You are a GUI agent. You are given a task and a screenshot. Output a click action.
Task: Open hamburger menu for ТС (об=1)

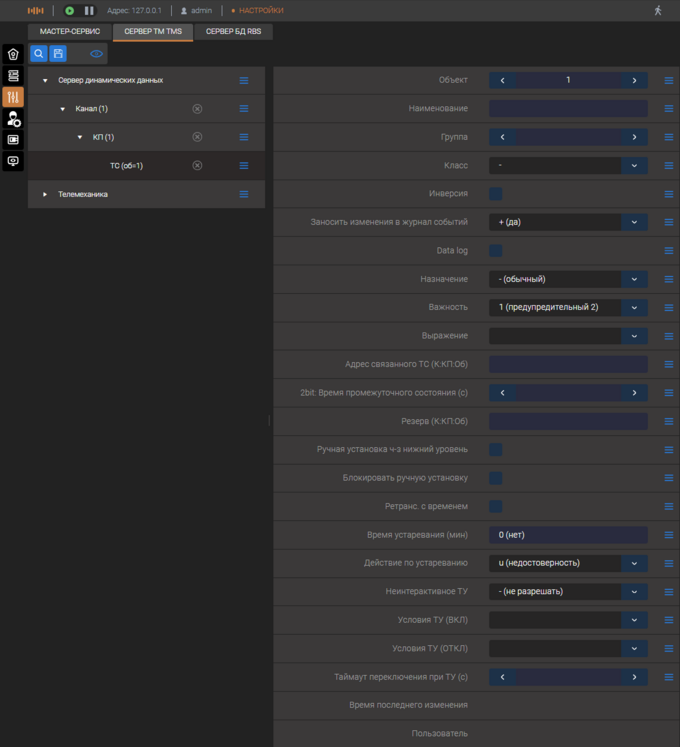click(x=244, y=166)
